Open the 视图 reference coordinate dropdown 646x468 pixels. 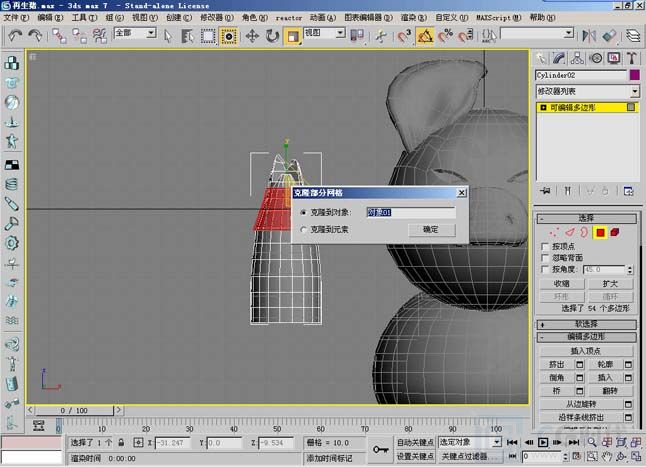(x=340, y=33)
